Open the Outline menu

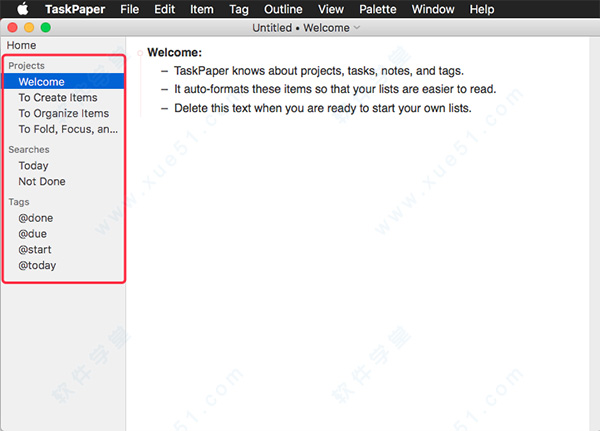[x=283, y=9]
